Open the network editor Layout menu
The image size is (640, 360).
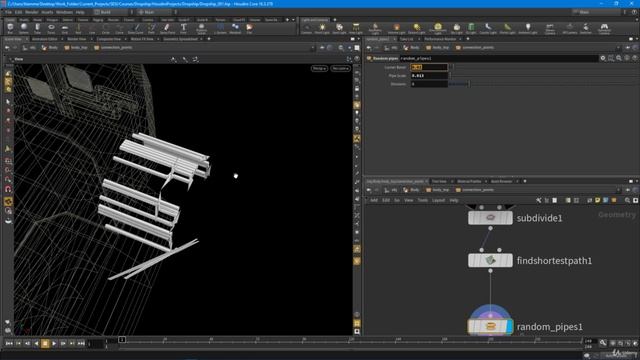(x=438, y=200)
